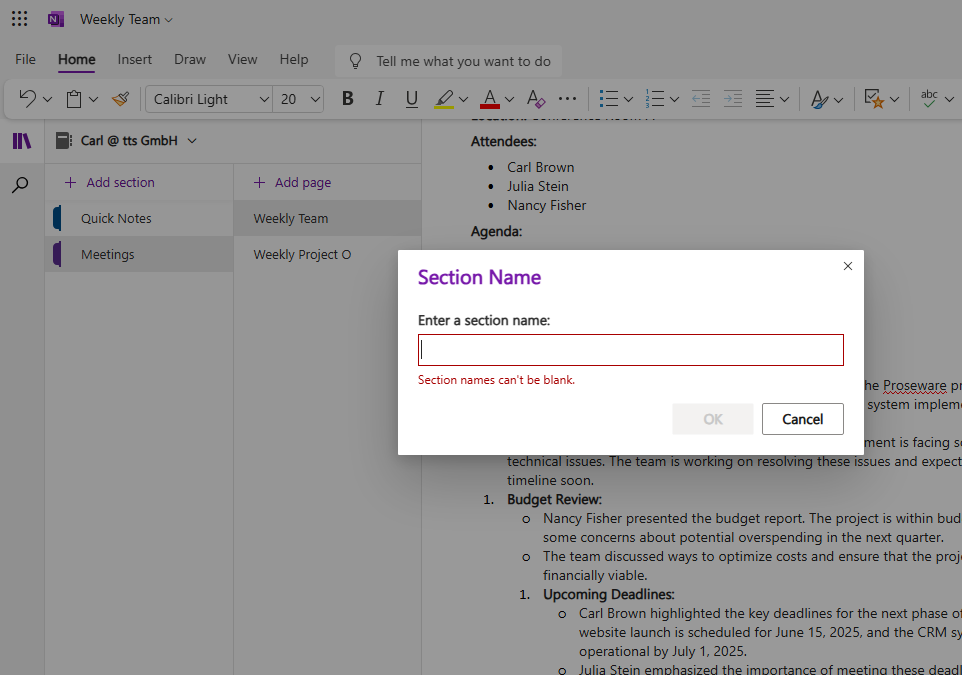Cancel the Section Name dialog
962x675 pixels.
pyautogui.click(x=802, y=419)
